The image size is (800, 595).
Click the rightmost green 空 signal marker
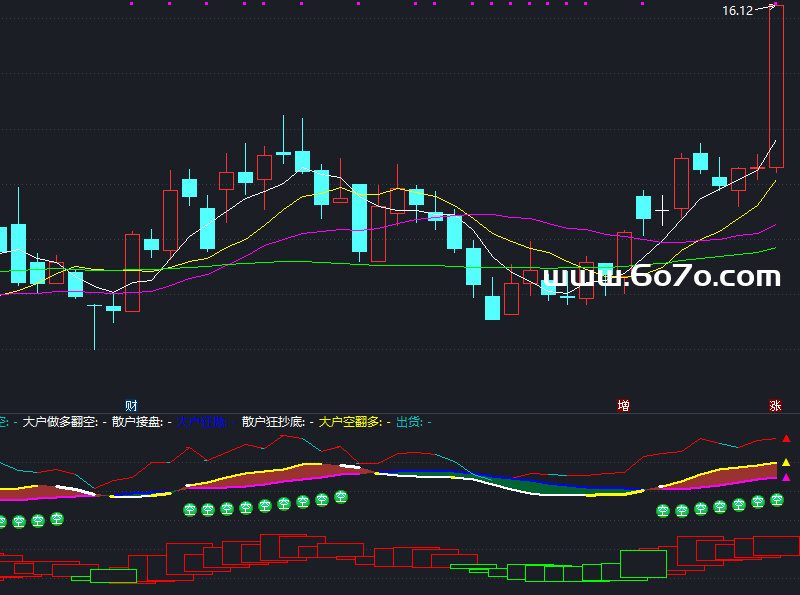tap(776, 500)
